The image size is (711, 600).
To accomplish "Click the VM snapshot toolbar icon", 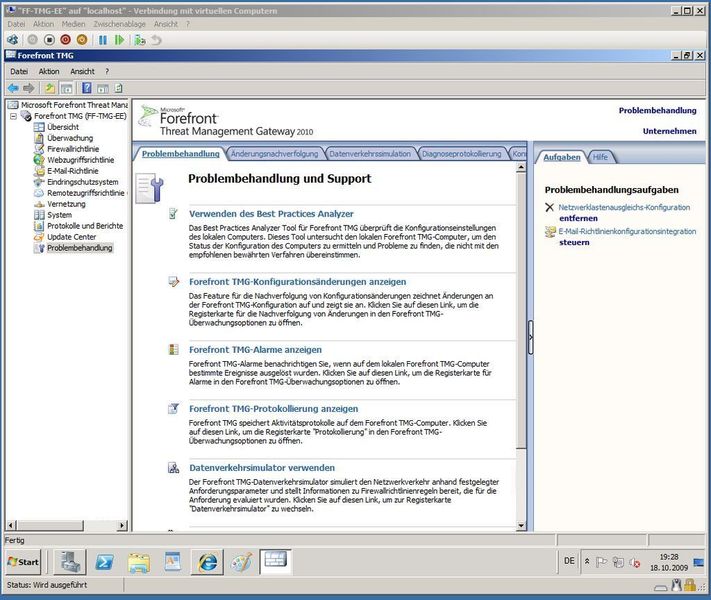I will (140, 40).
